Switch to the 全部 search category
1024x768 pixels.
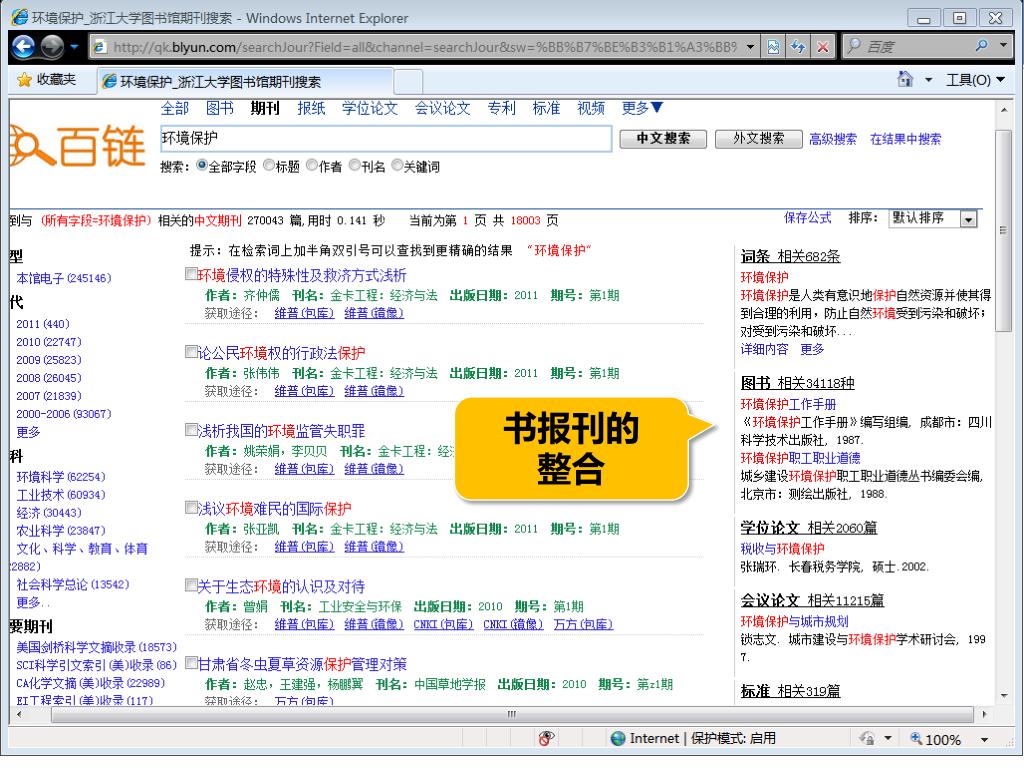pyautogui.click(x=175, y=108)
